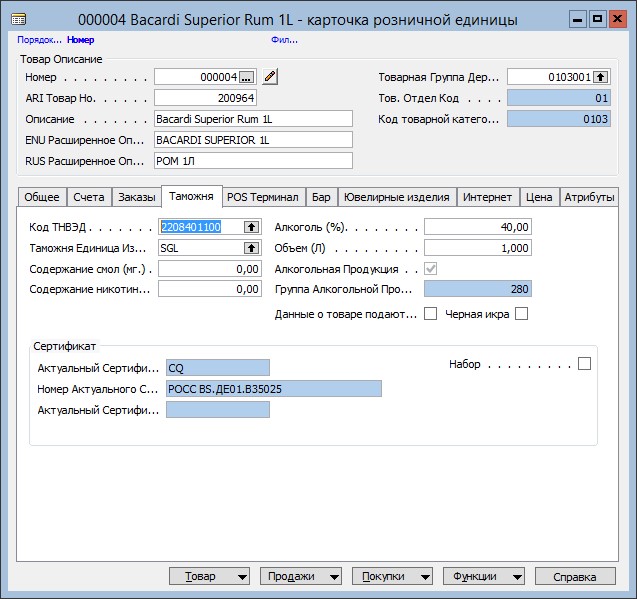
Task: Maximize the retail unit card window
Action: pos(598,19)
